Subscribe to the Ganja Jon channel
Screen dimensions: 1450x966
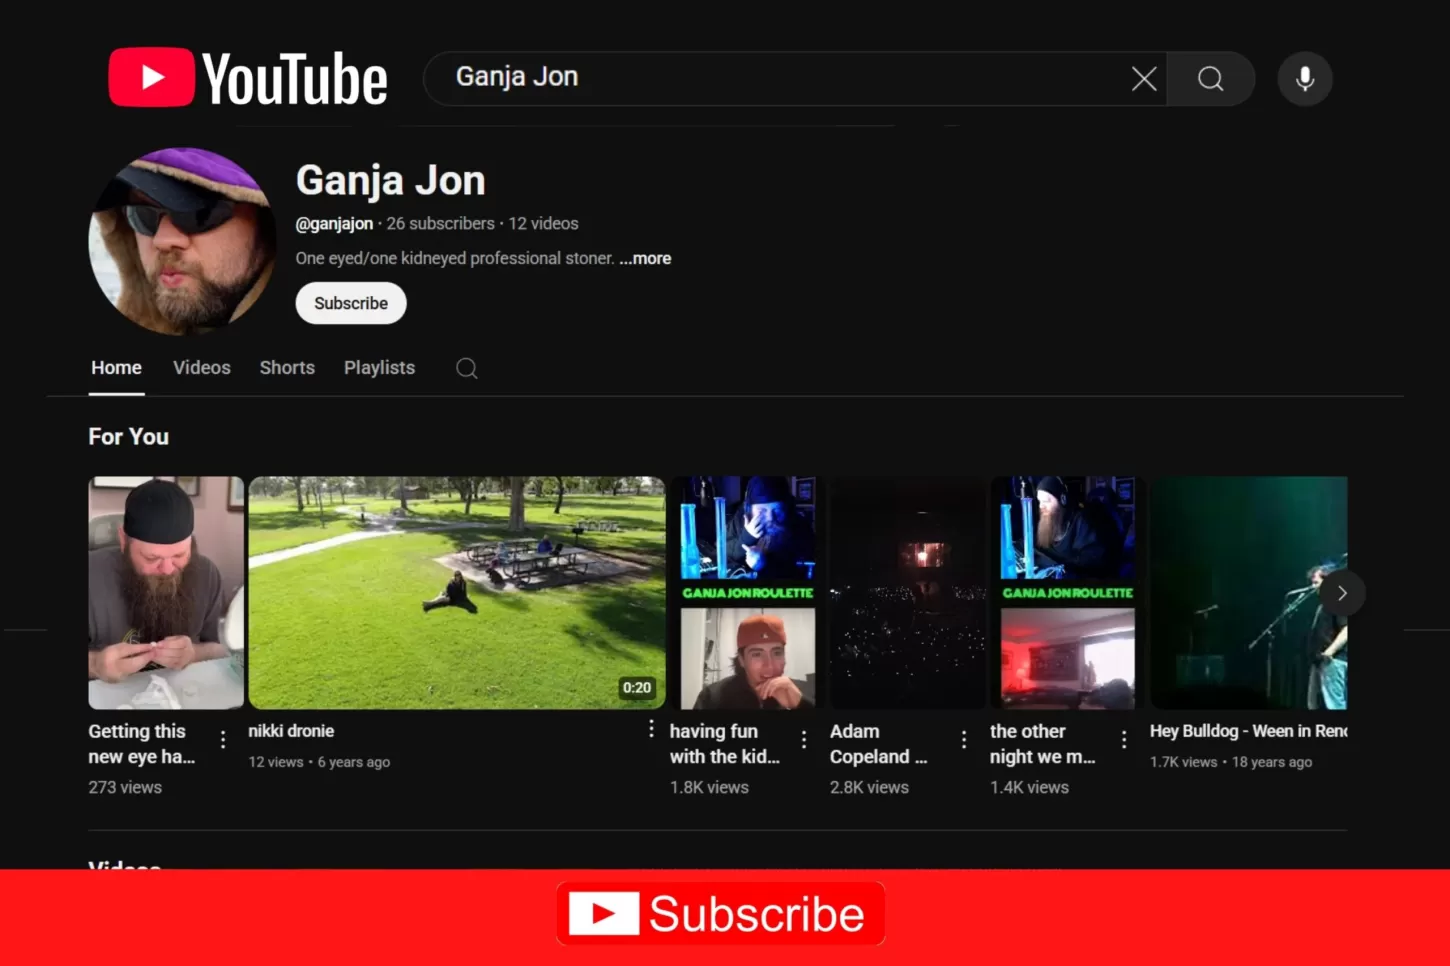tap(351, 303)
